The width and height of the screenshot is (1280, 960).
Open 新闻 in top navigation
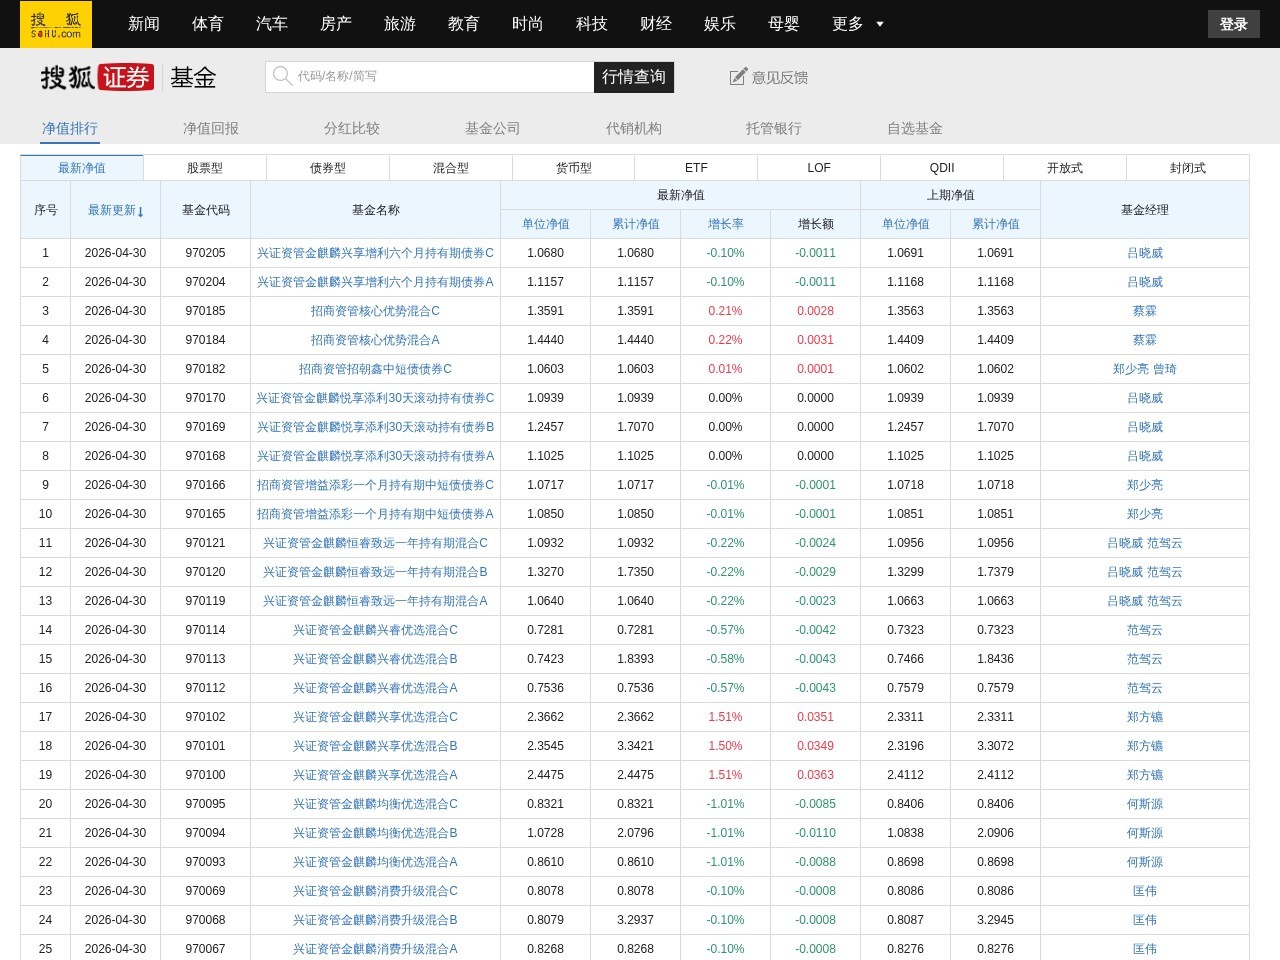(144, 24)
